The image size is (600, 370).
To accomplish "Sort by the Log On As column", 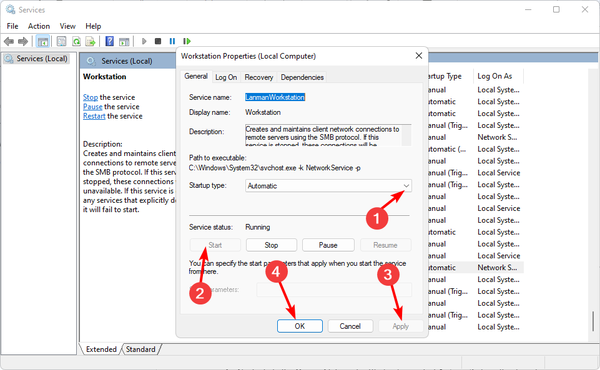I will click(x=498, y=76).
